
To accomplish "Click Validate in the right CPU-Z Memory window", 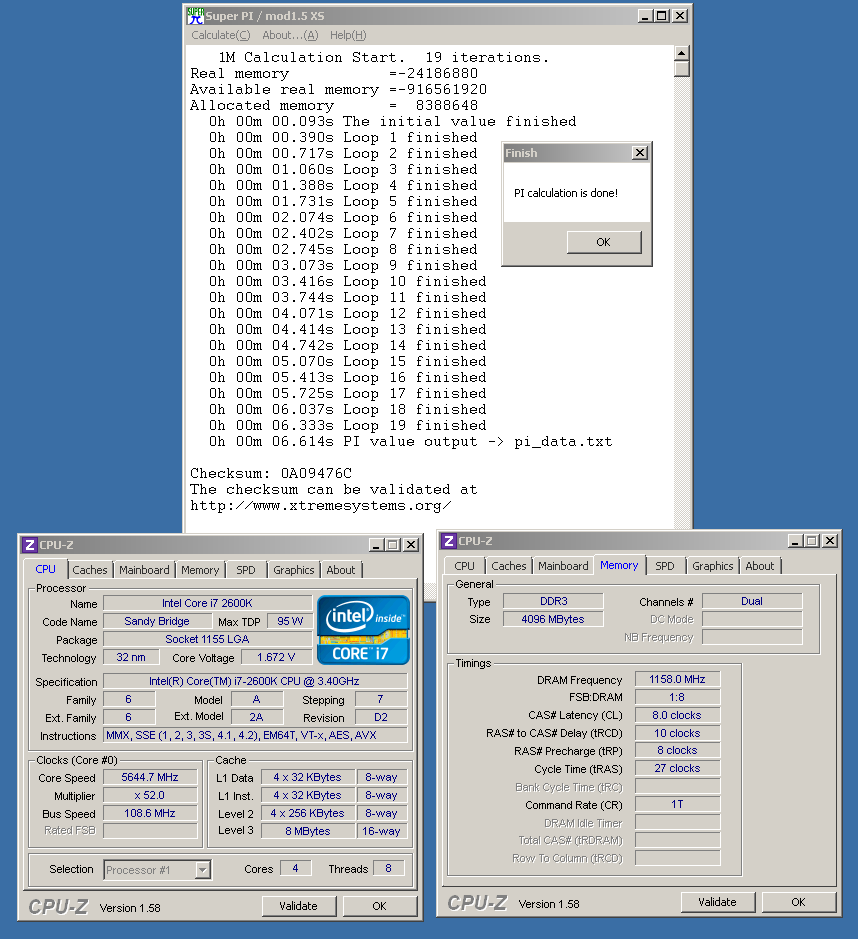I will coord(717,902).
